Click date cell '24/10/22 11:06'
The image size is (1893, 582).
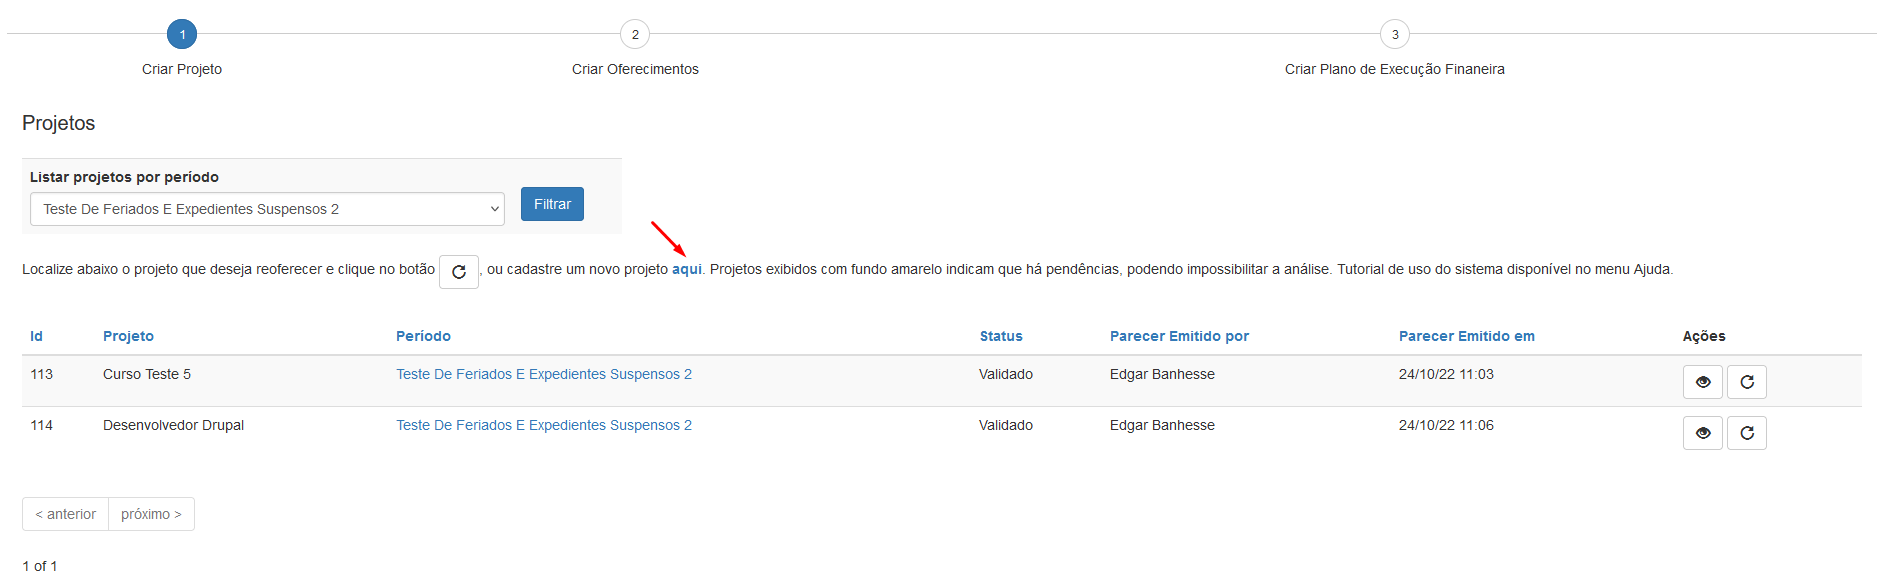point(1446,425)
